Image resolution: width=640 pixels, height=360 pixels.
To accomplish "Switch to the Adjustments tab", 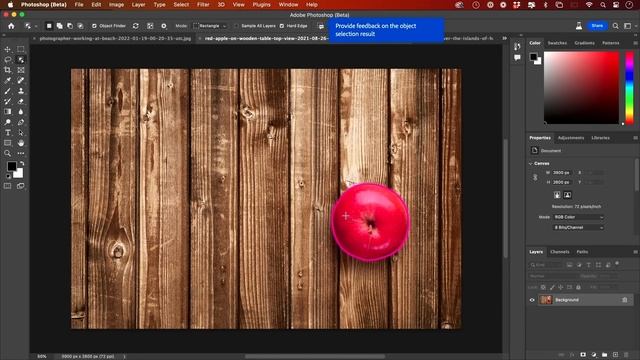I will (x=571, y=138).
